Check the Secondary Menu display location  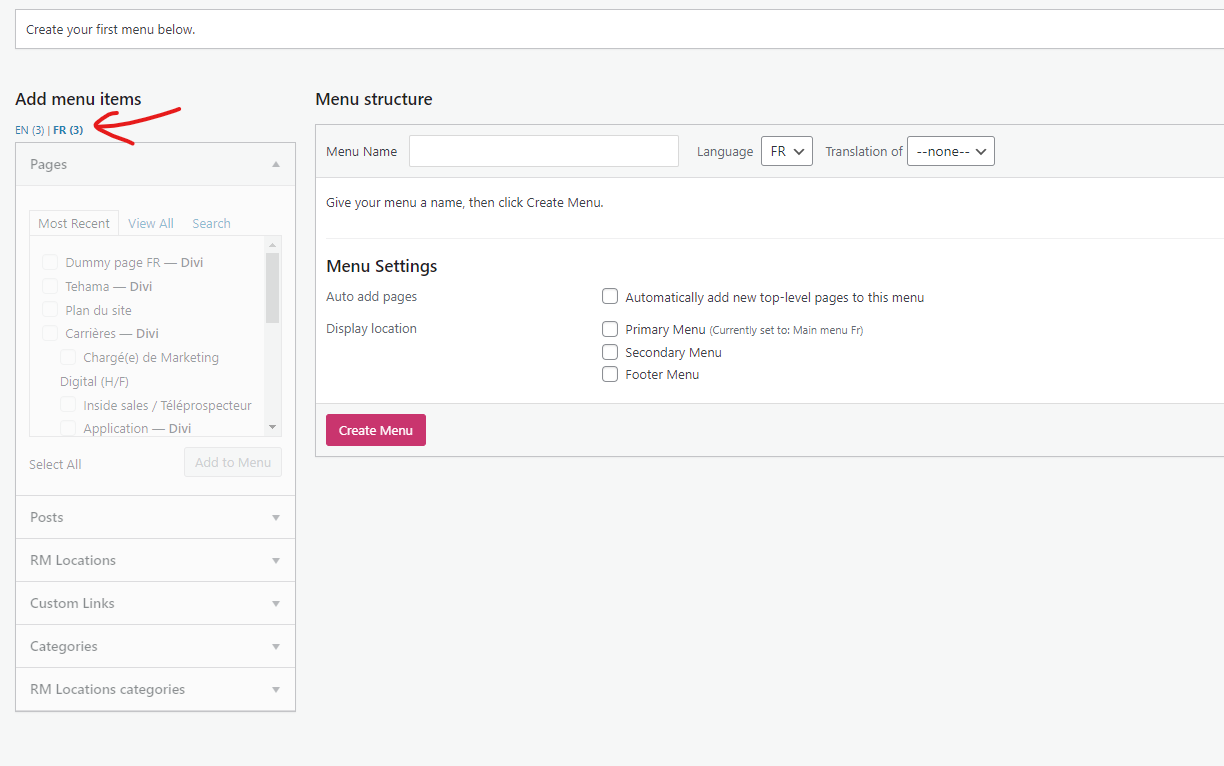[610, 352]
